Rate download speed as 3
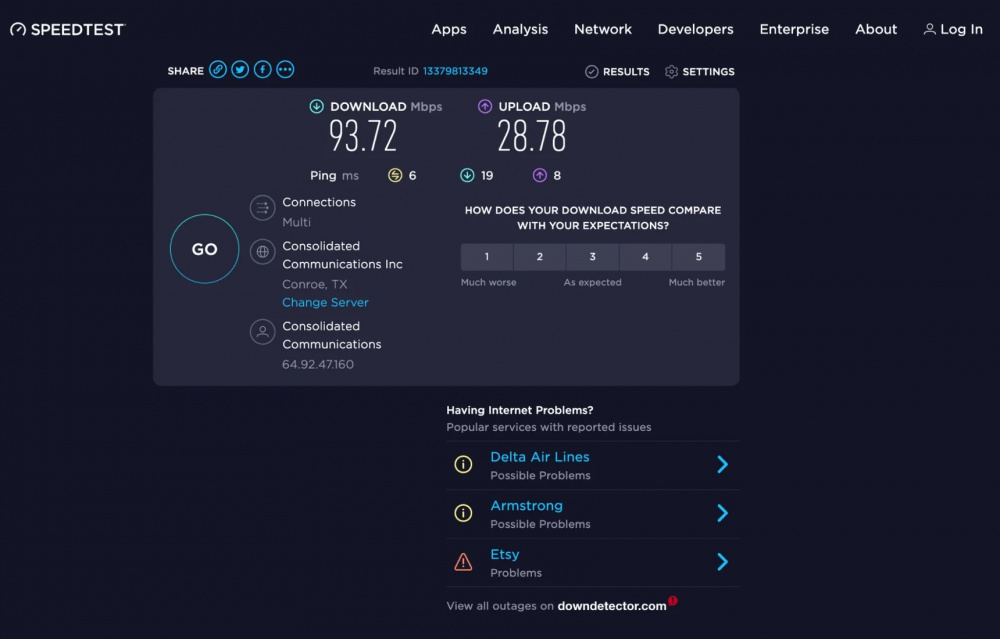The image size is (1000, 639). (x=592, y=256)
